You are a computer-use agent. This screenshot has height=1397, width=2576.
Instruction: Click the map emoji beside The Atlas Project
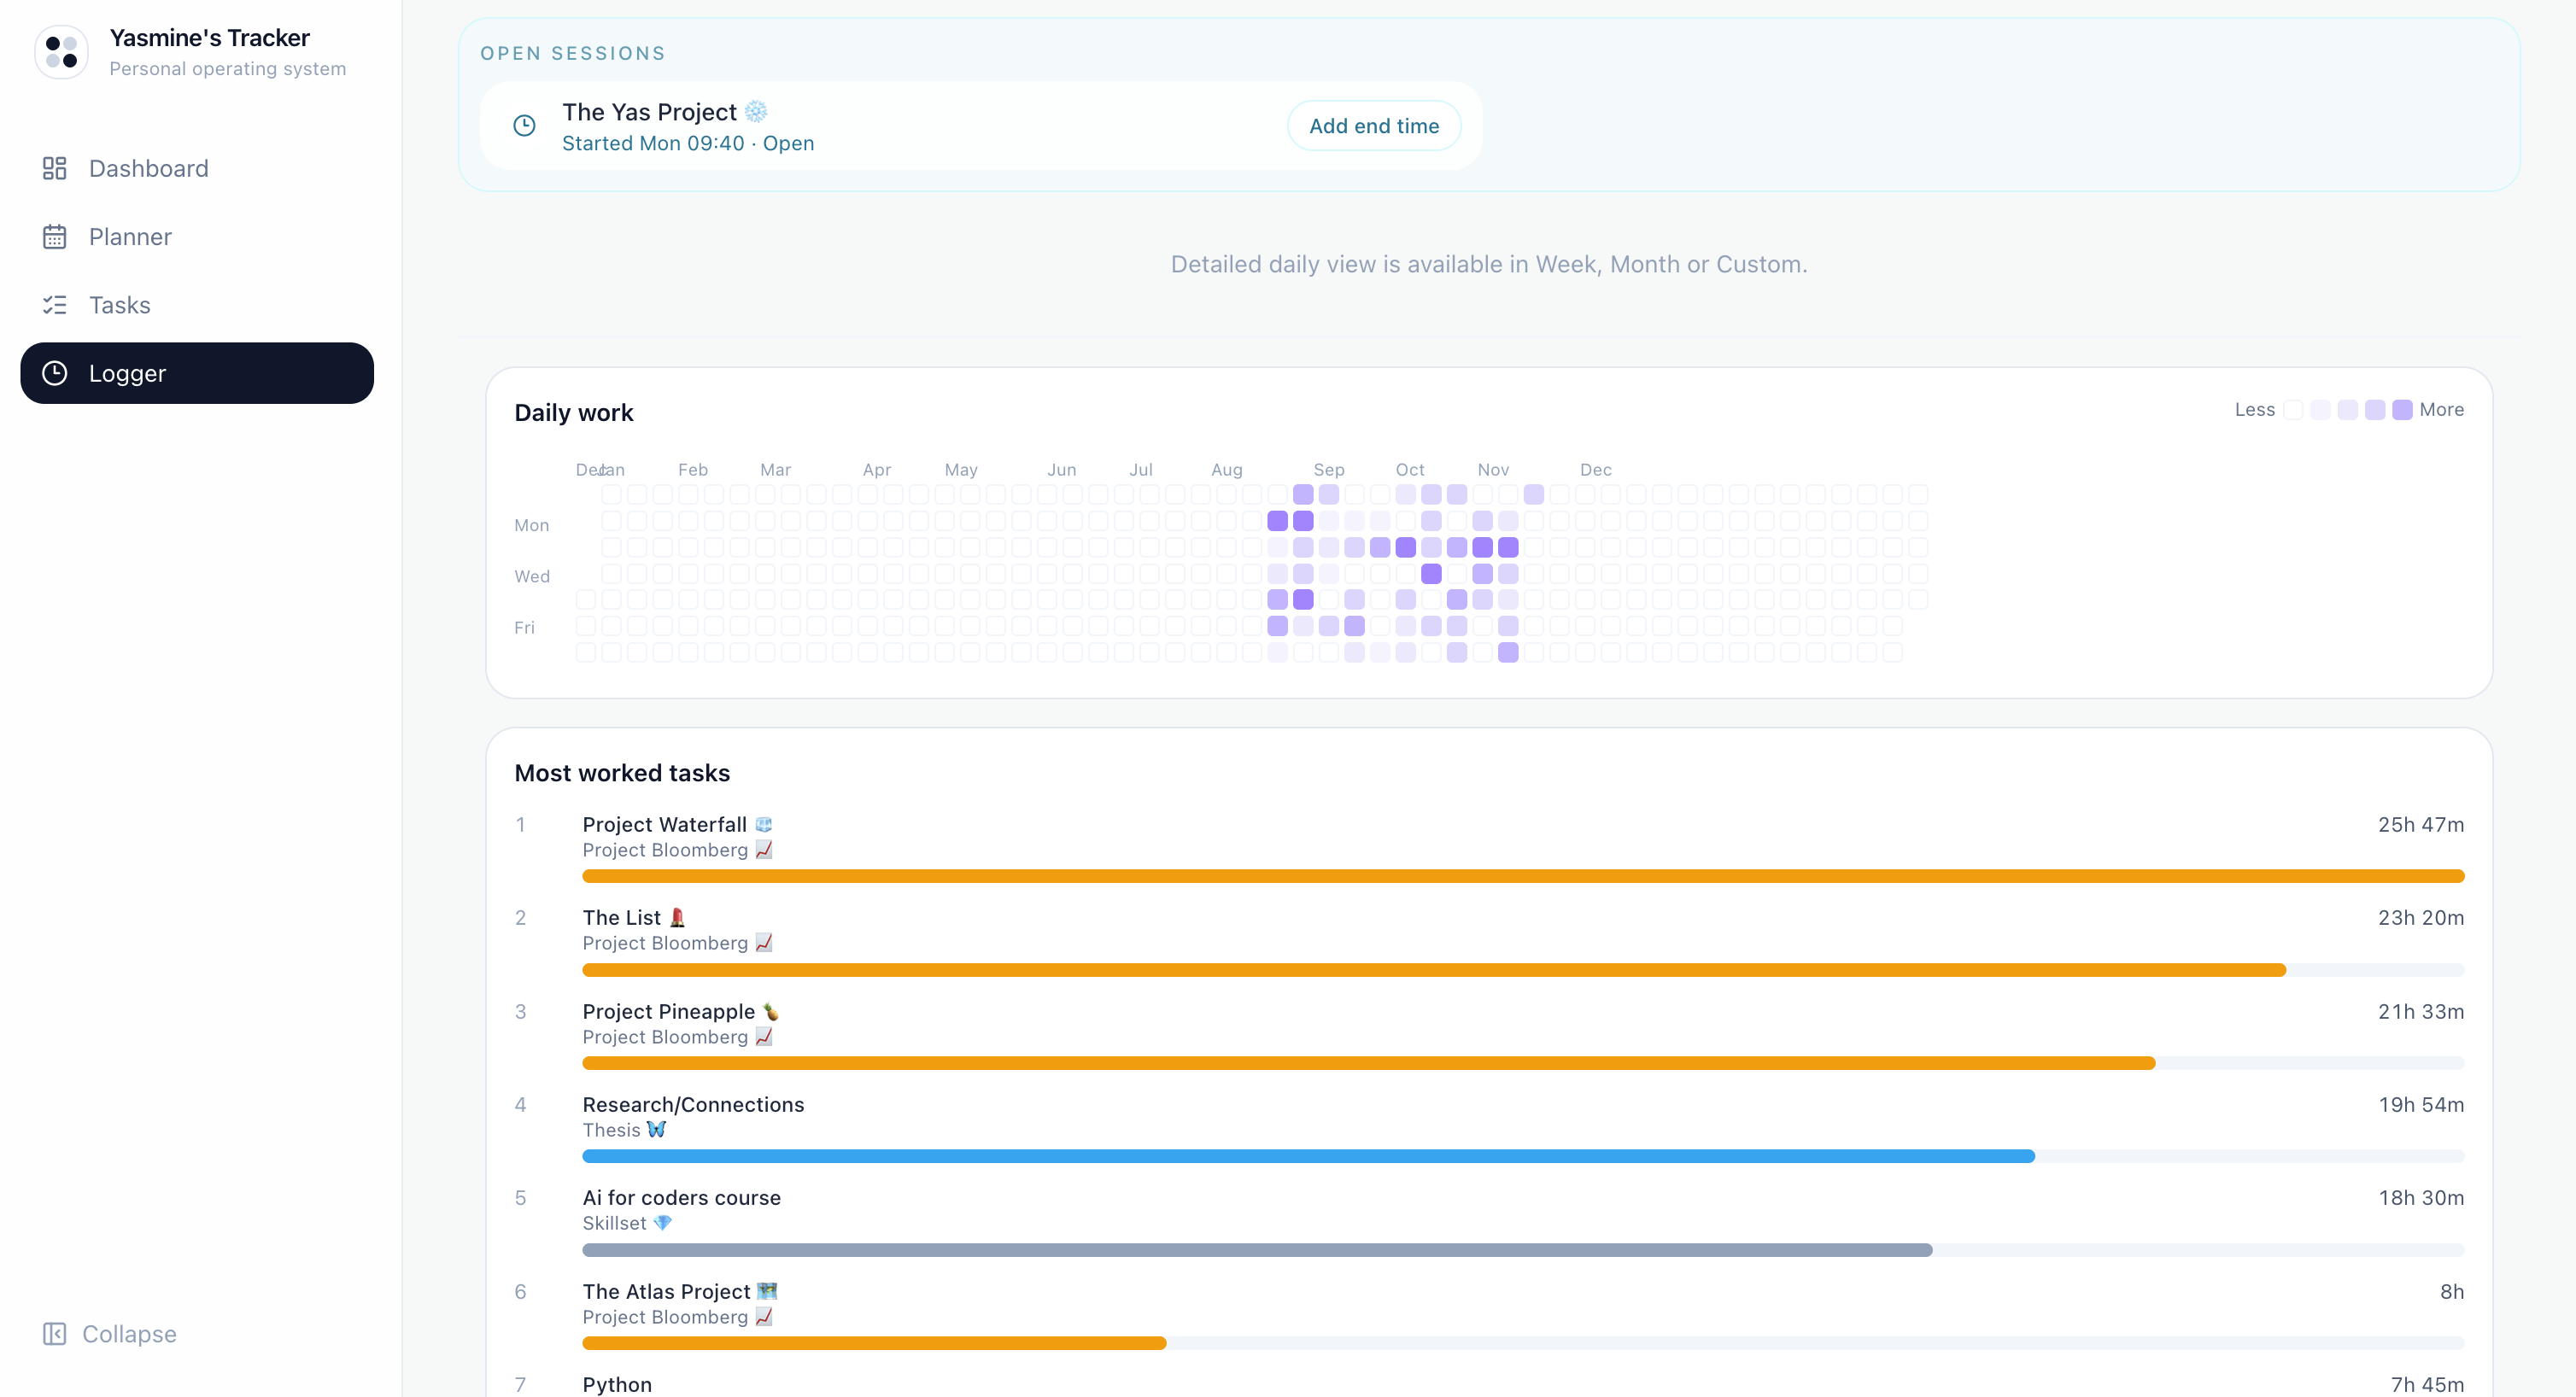767,1291
